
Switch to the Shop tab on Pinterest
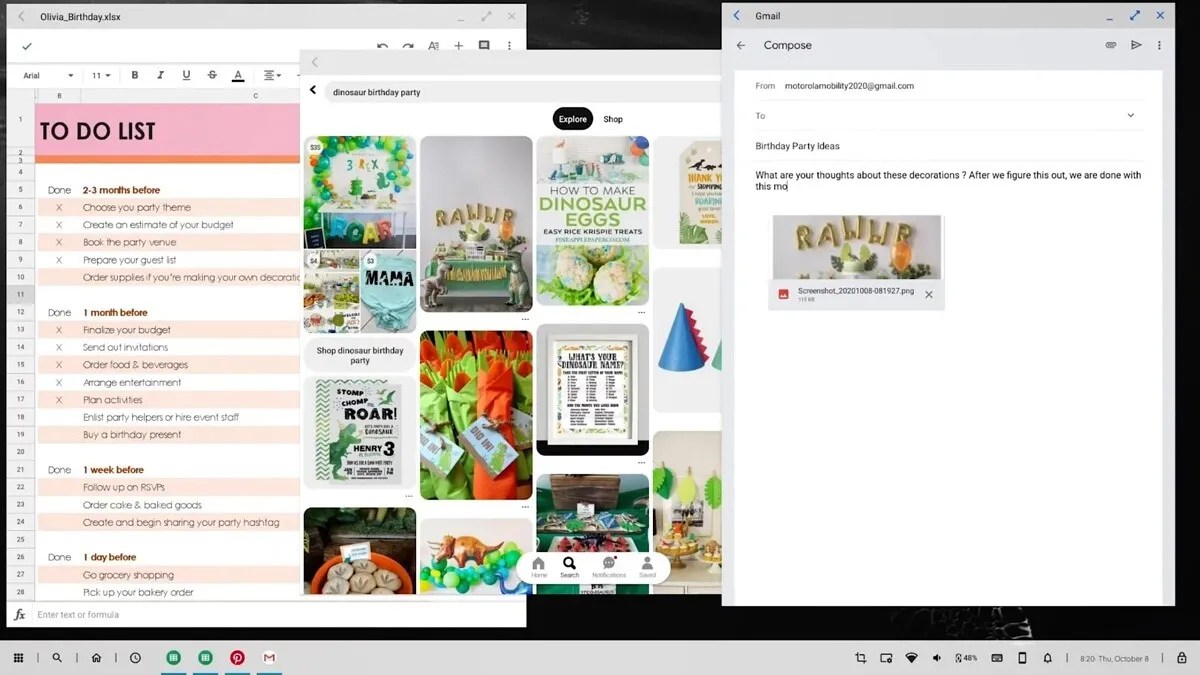(x=613, y=118)
